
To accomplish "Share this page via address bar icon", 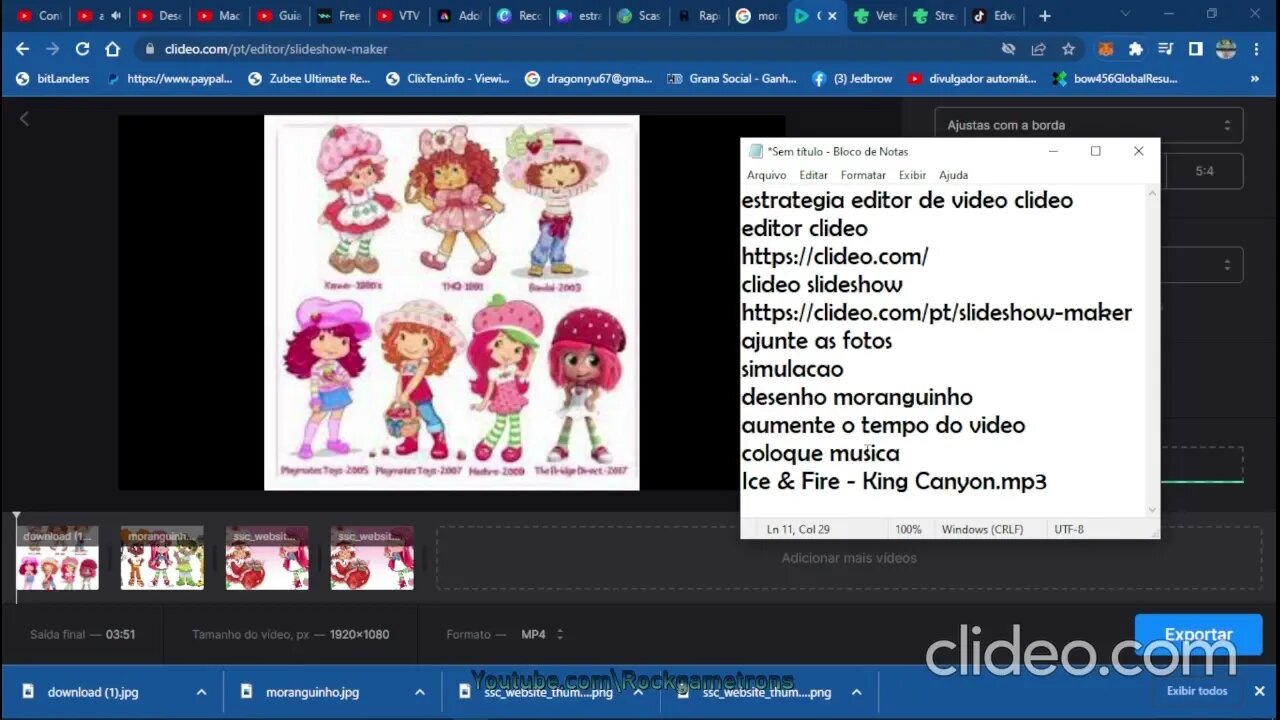I will pyautogui.click(x=1038, y=48).
